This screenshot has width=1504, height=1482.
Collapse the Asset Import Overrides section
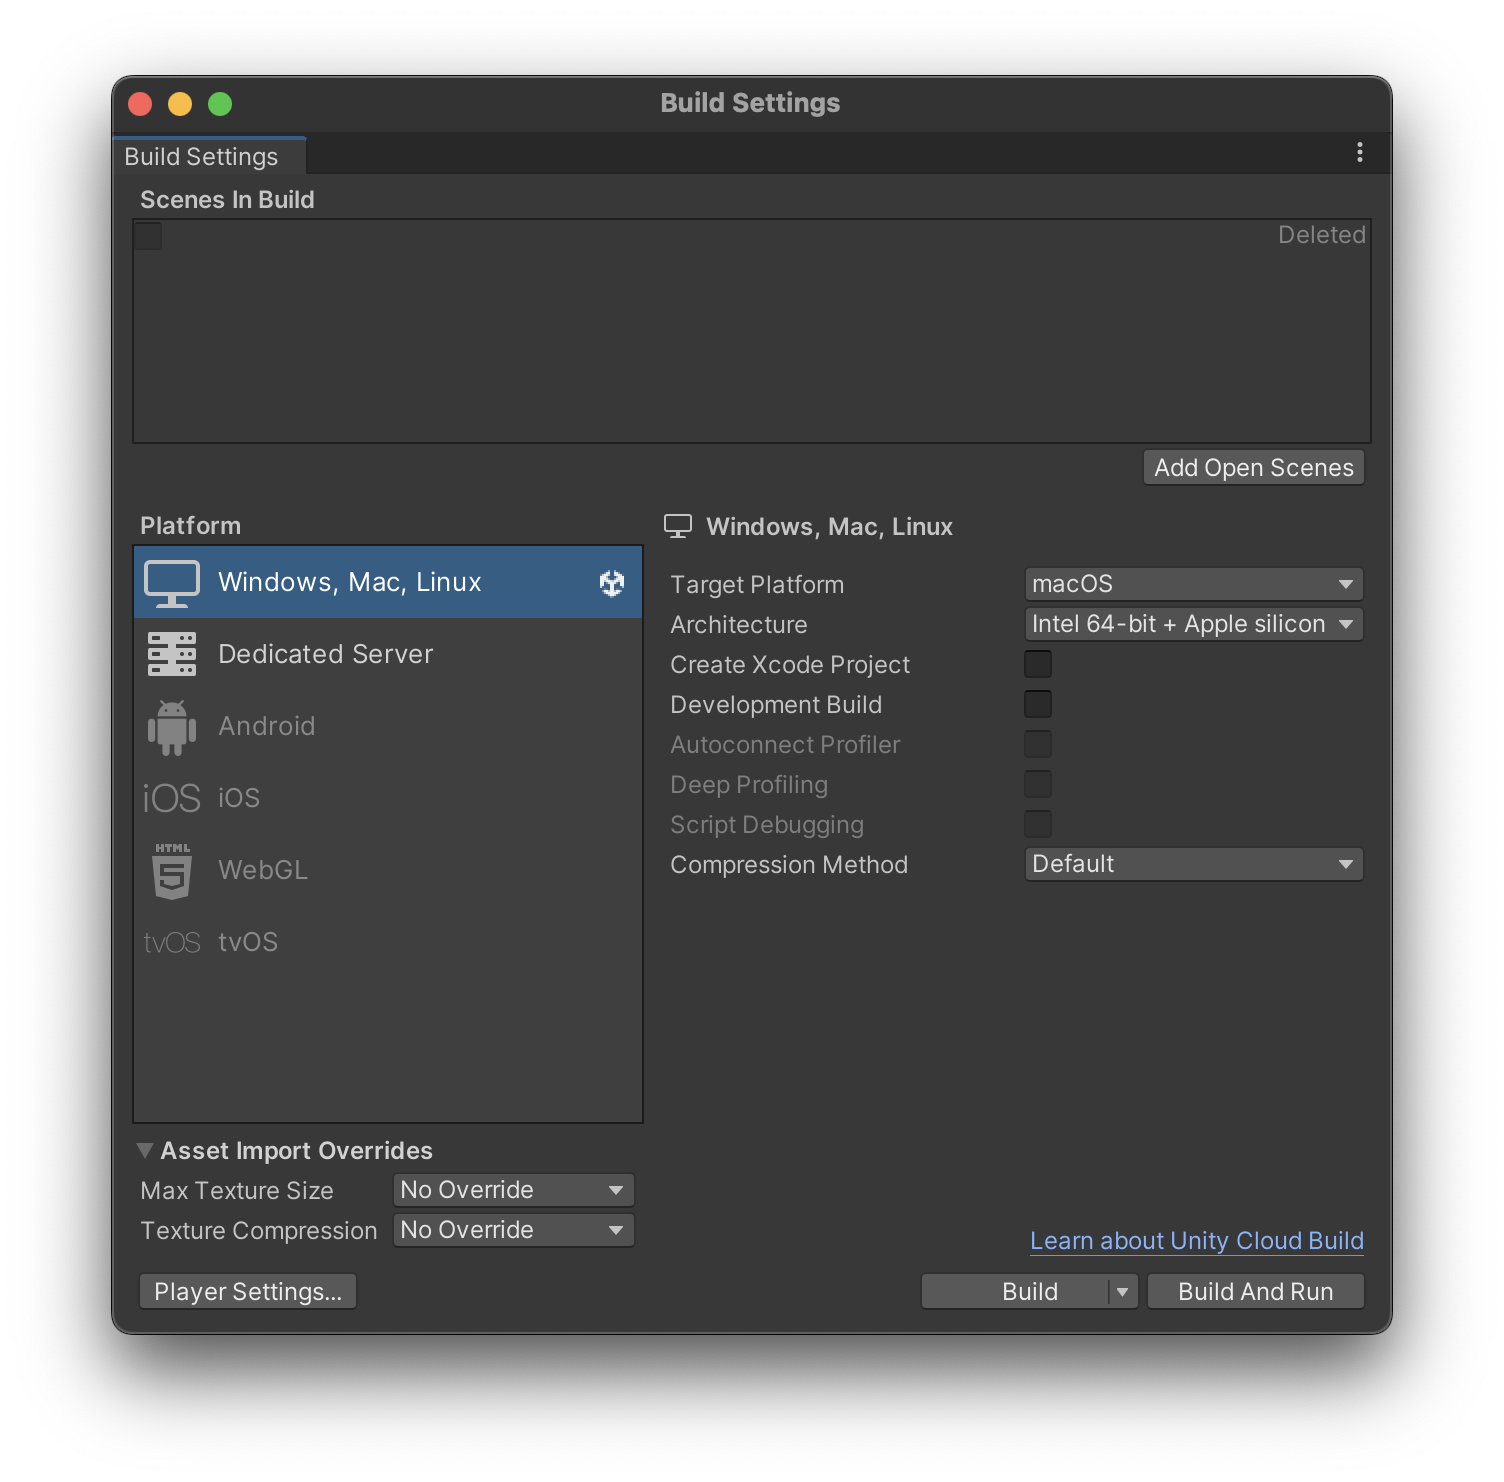coord(146,1150)
